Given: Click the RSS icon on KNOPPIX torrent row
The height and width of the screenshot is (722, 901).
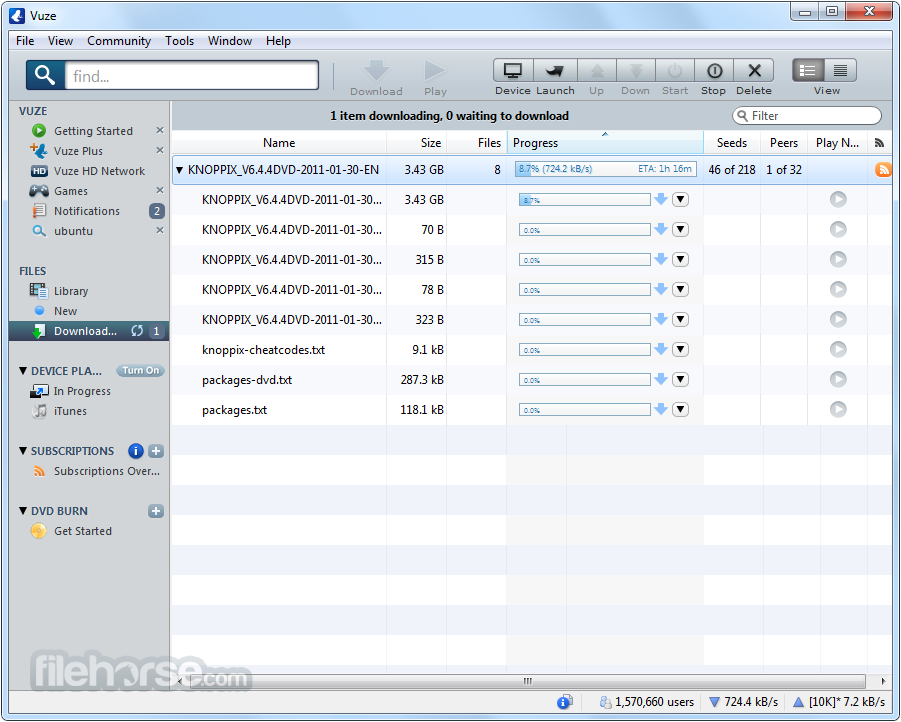Looking at the screenshot, I should (883, 170).
